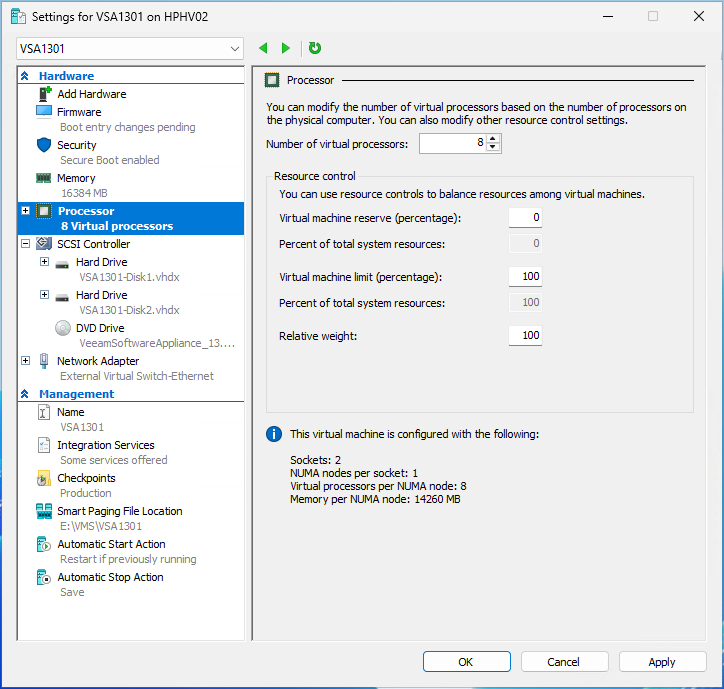This screenshot has height=689, width=724.
Task: Select Automatic Start Action item
Action: (x=111, y=544)
